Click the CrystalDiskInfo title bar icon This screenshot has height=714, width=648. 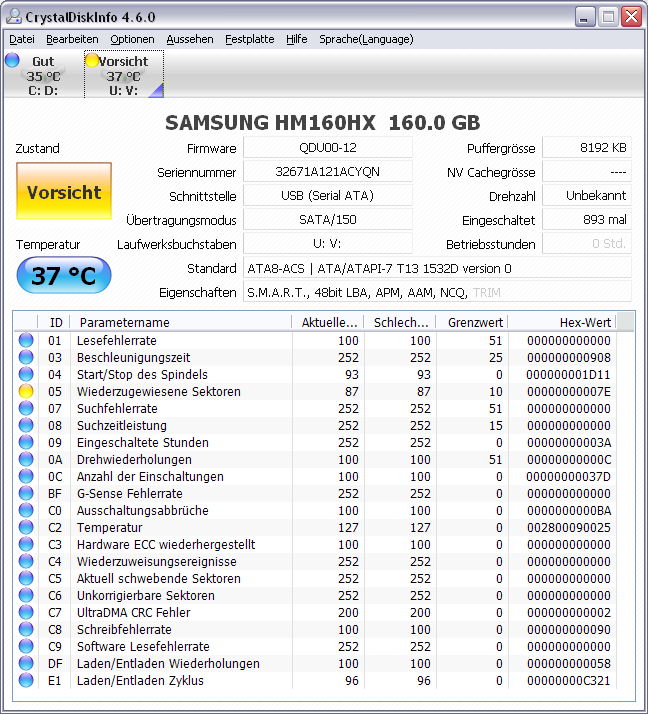14,16
